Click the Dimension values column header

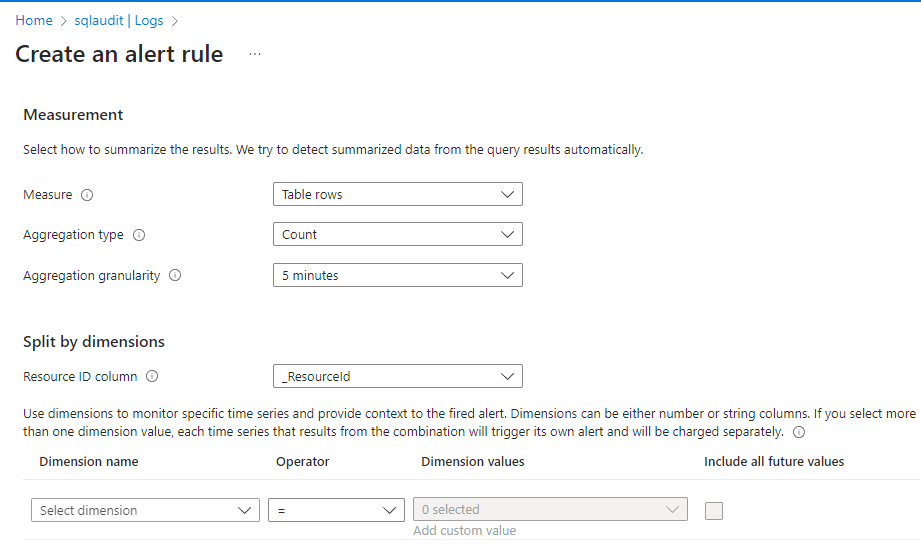pos(473,462)
